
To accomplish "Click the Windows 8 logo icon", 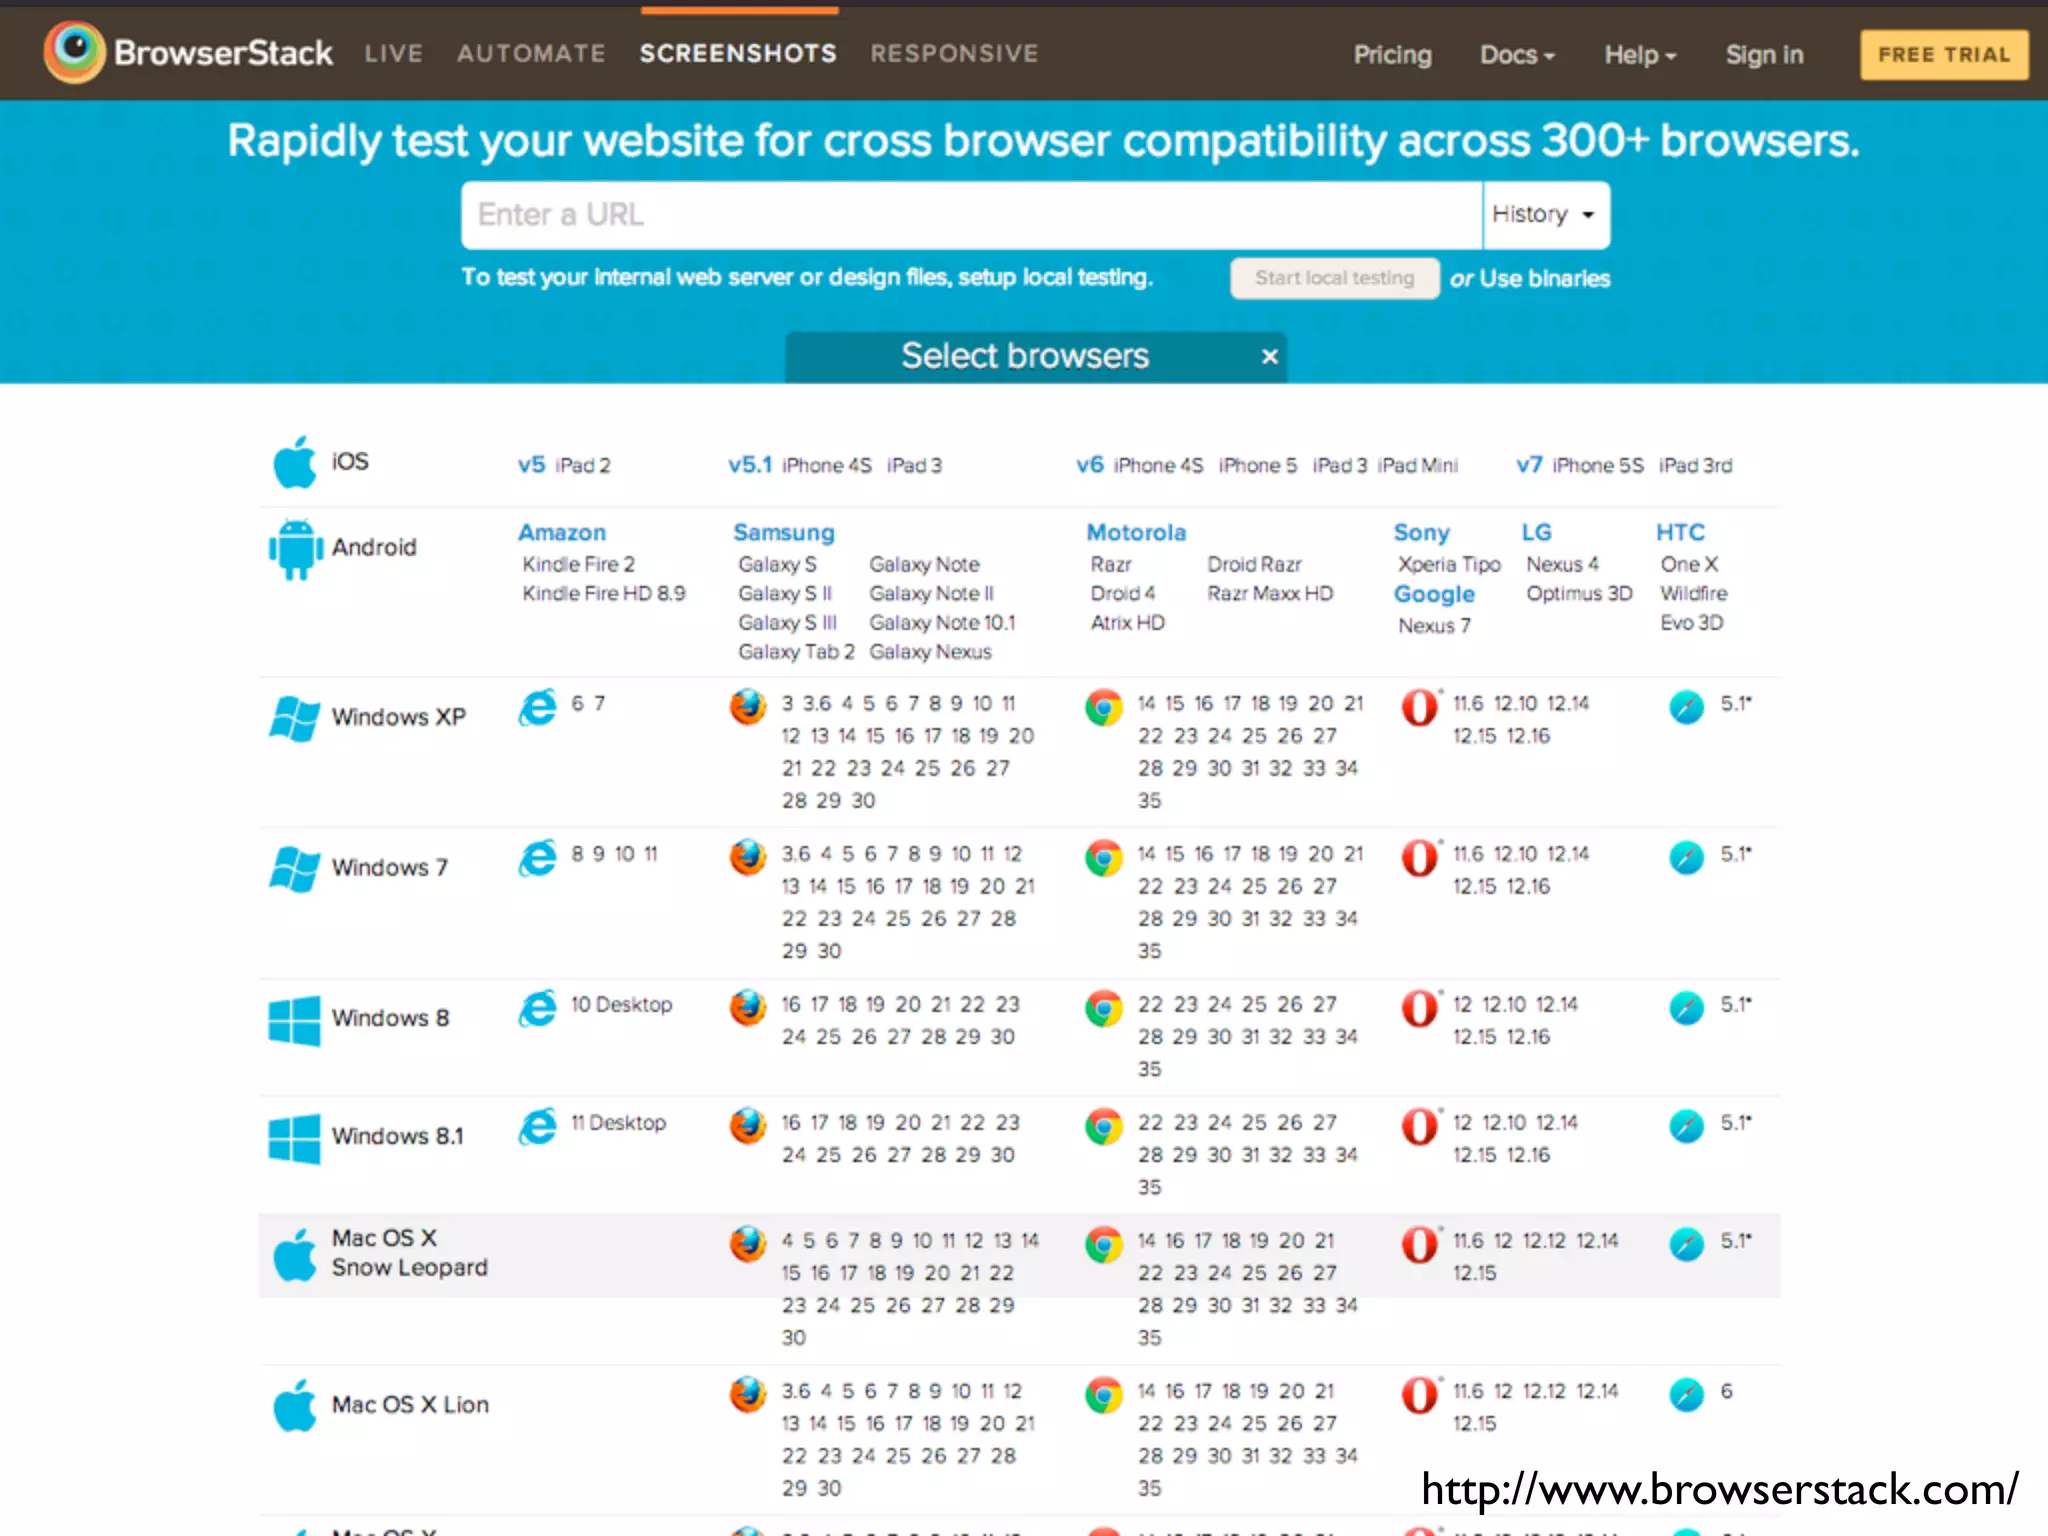I will [x=294, y=1020].
